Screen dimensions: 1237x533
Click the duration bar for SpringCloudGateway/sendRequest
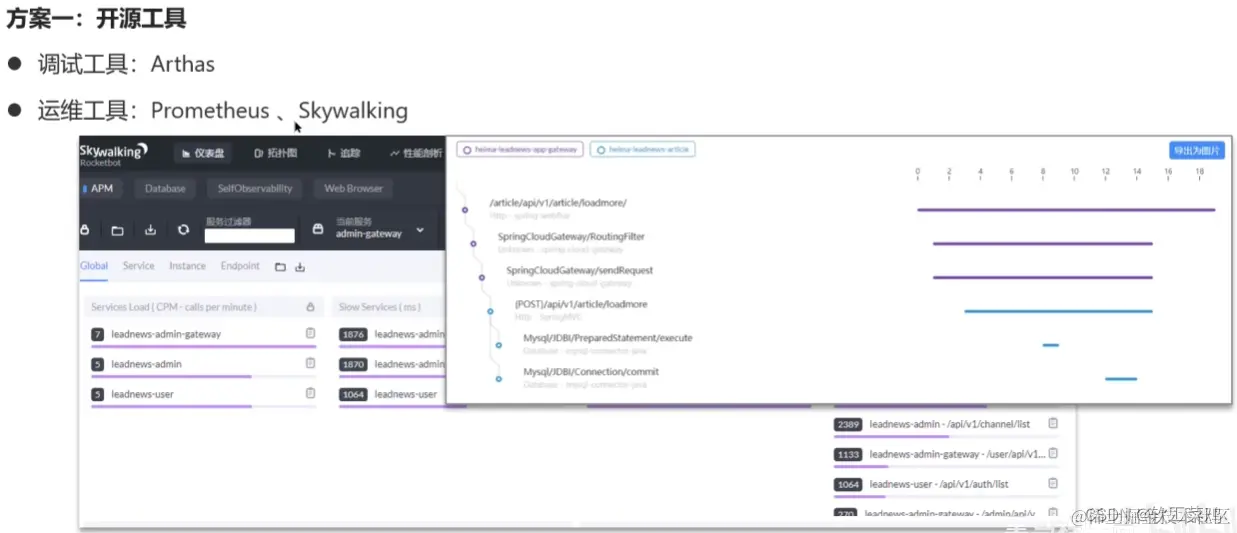pyautogui.click(x=1042, y=277)
